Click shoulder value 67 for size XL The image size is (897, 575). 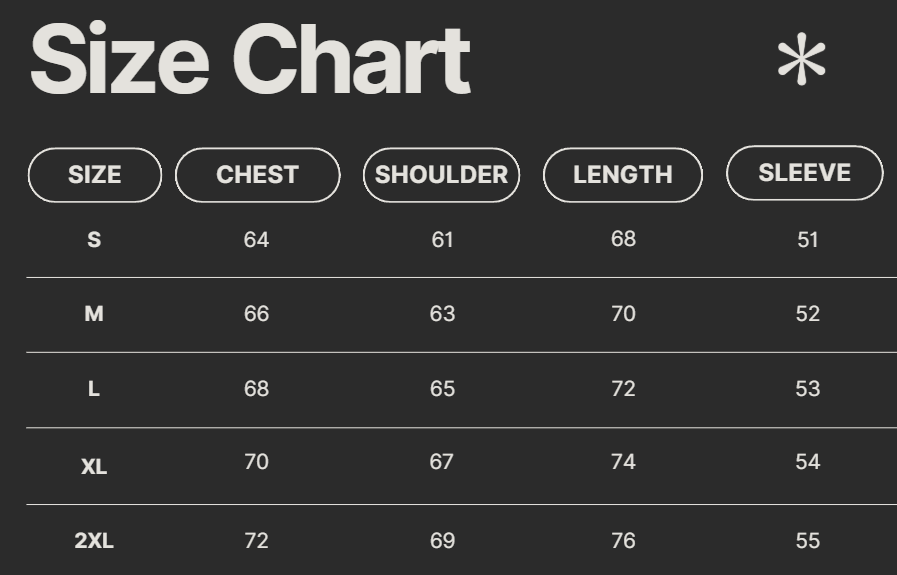pyautogui.click(x=442, y=462)
